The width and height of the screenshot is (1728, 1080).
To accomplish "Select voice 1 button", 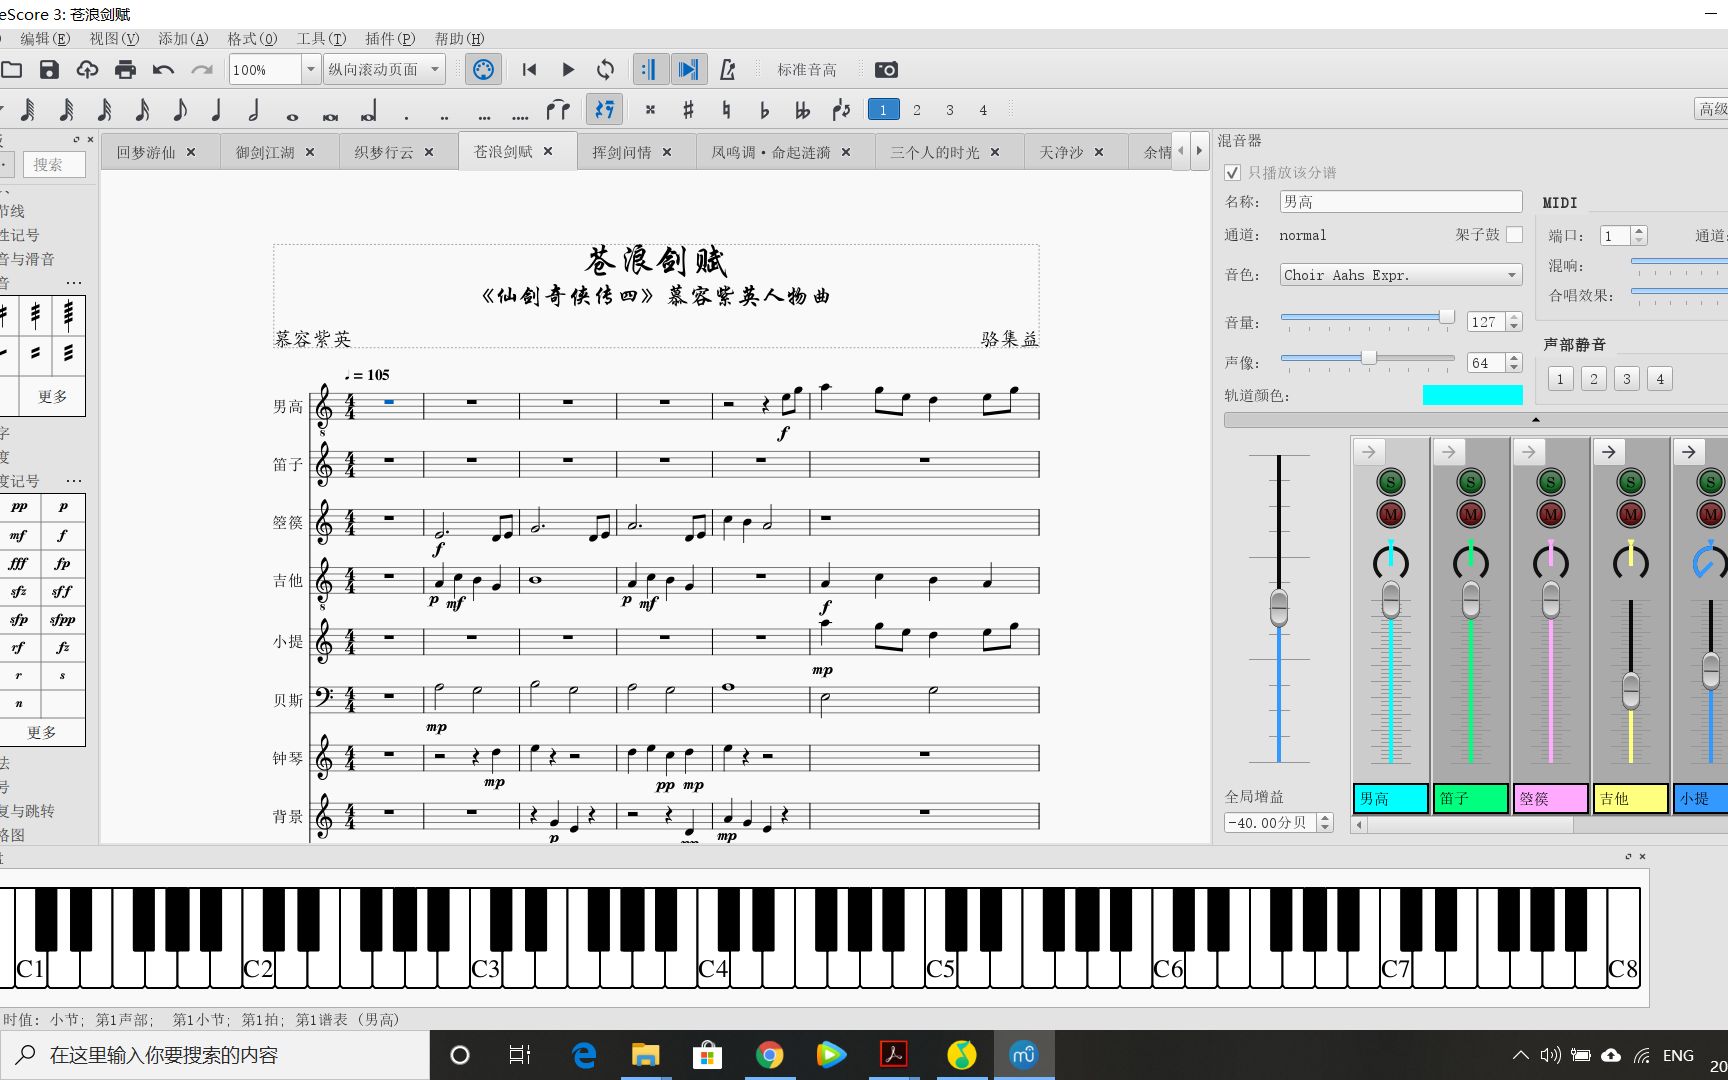I will 883,110.
